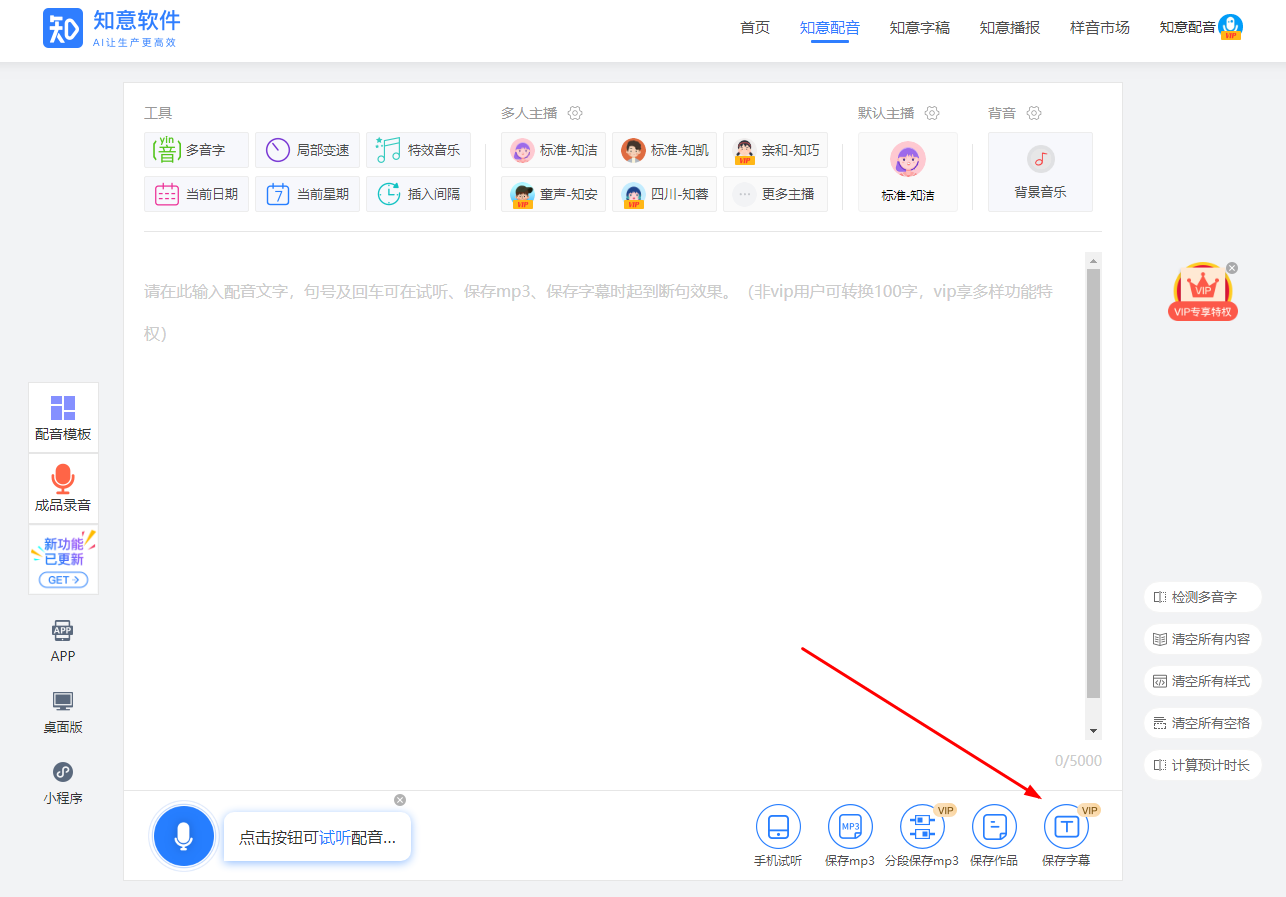The height and width of the screenshot is (897, 1286).
Task: Go to 样音市场 page
Action: tap(1099, 28)
